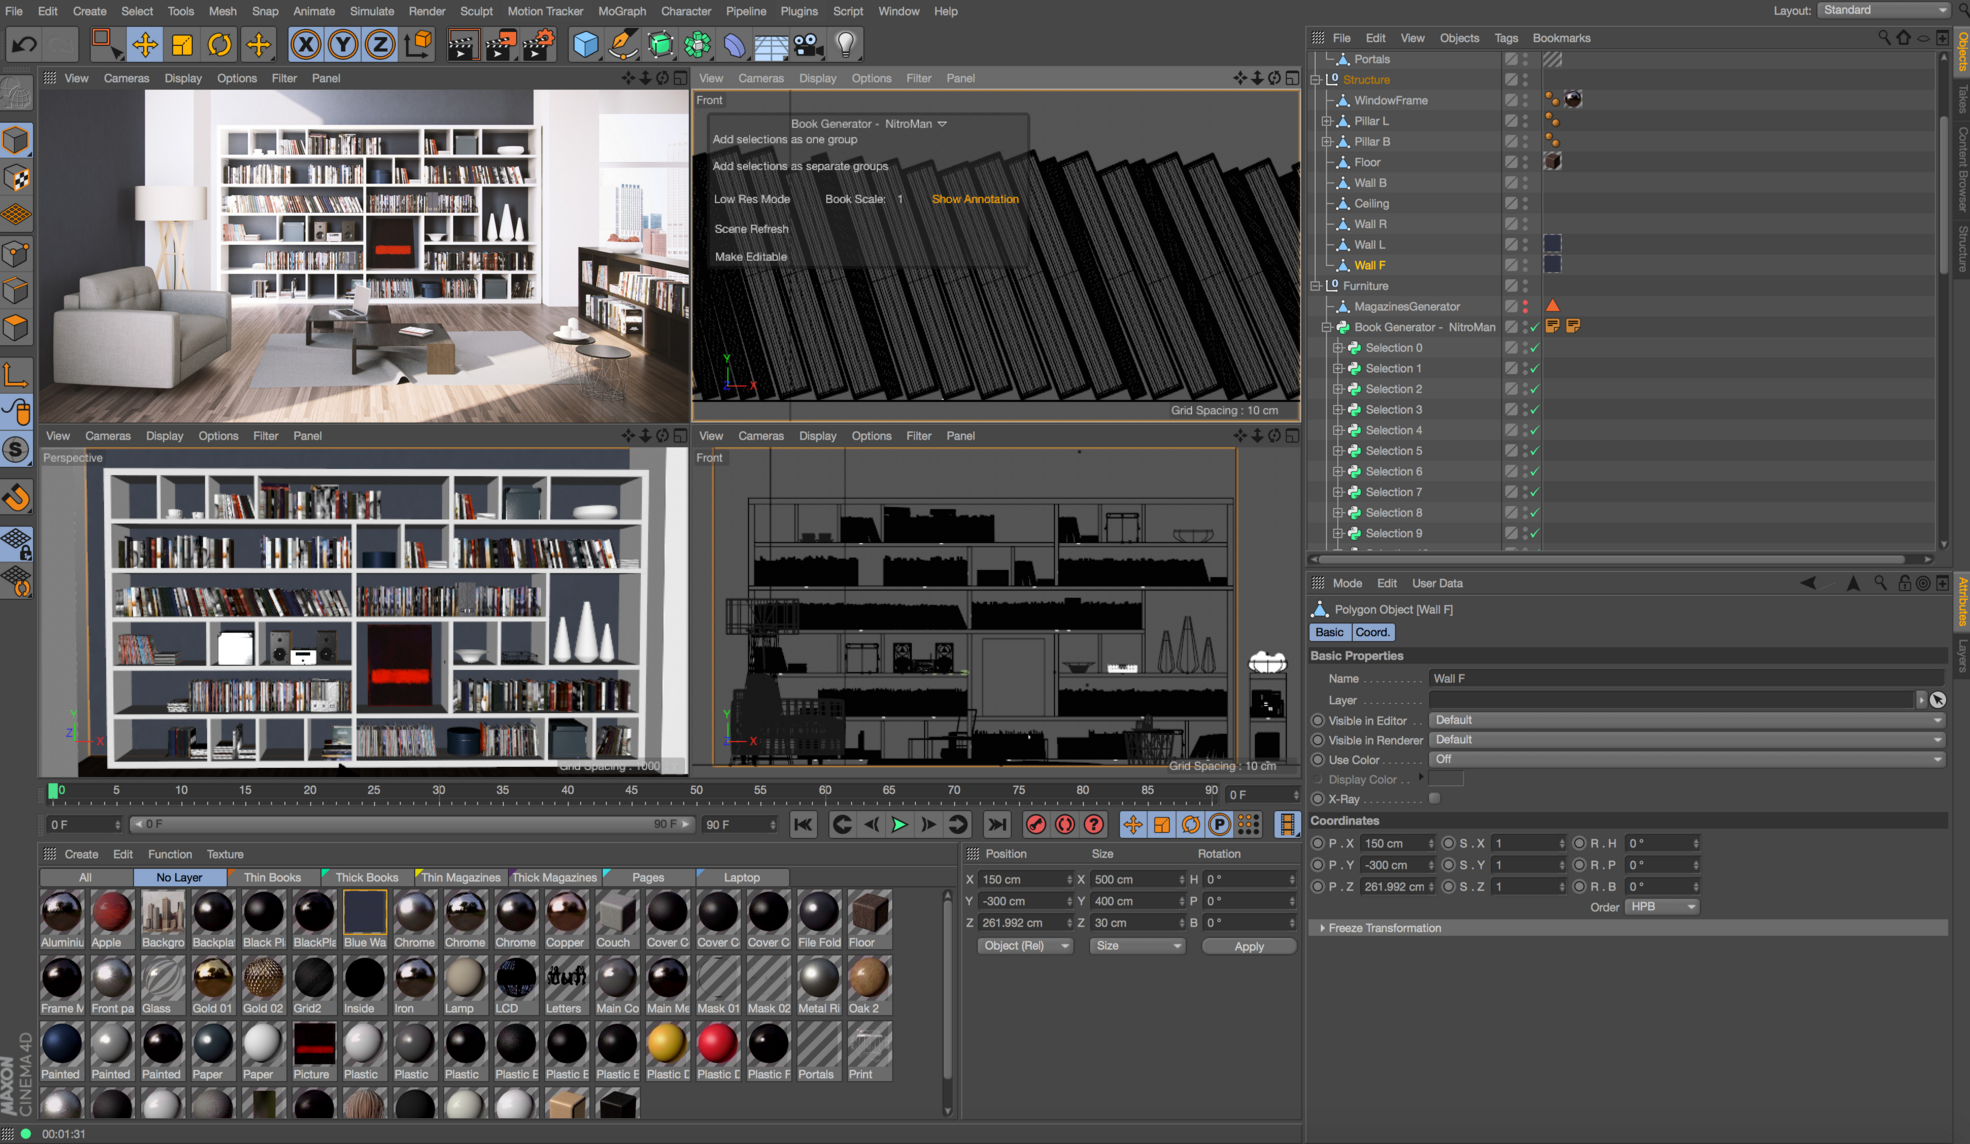Viewport: 1970px width, 1144px height.
Task: Add a Cube primitive object
Action: click(x=585, y=44)
